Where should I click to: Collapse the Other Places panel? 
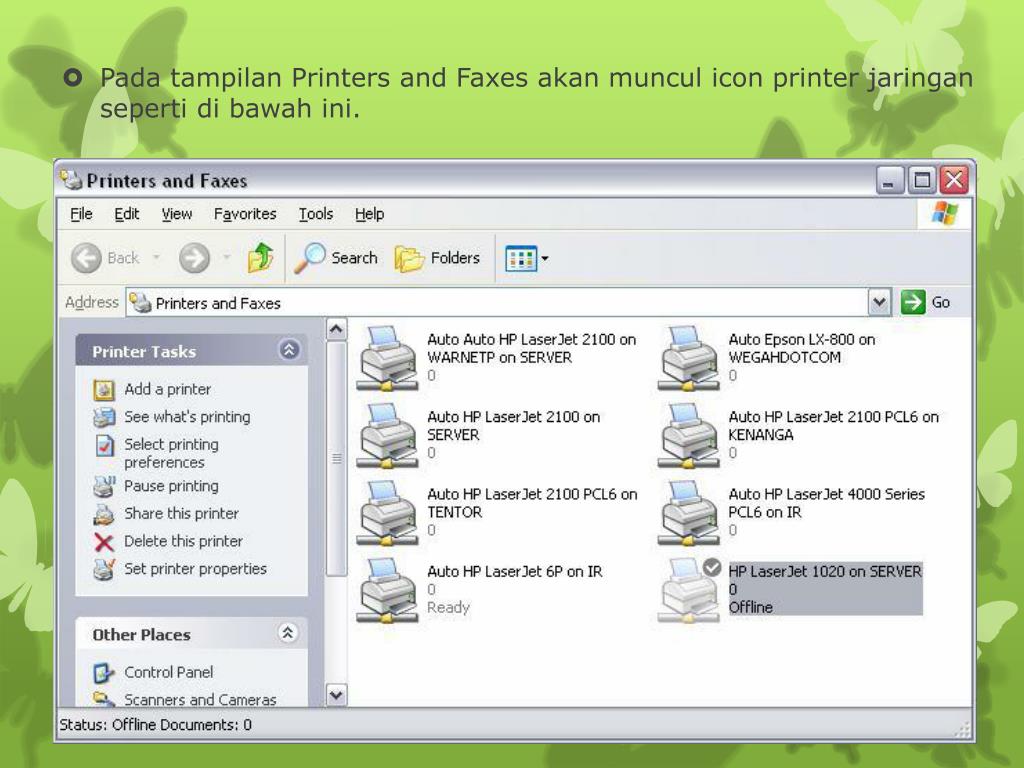288,633
